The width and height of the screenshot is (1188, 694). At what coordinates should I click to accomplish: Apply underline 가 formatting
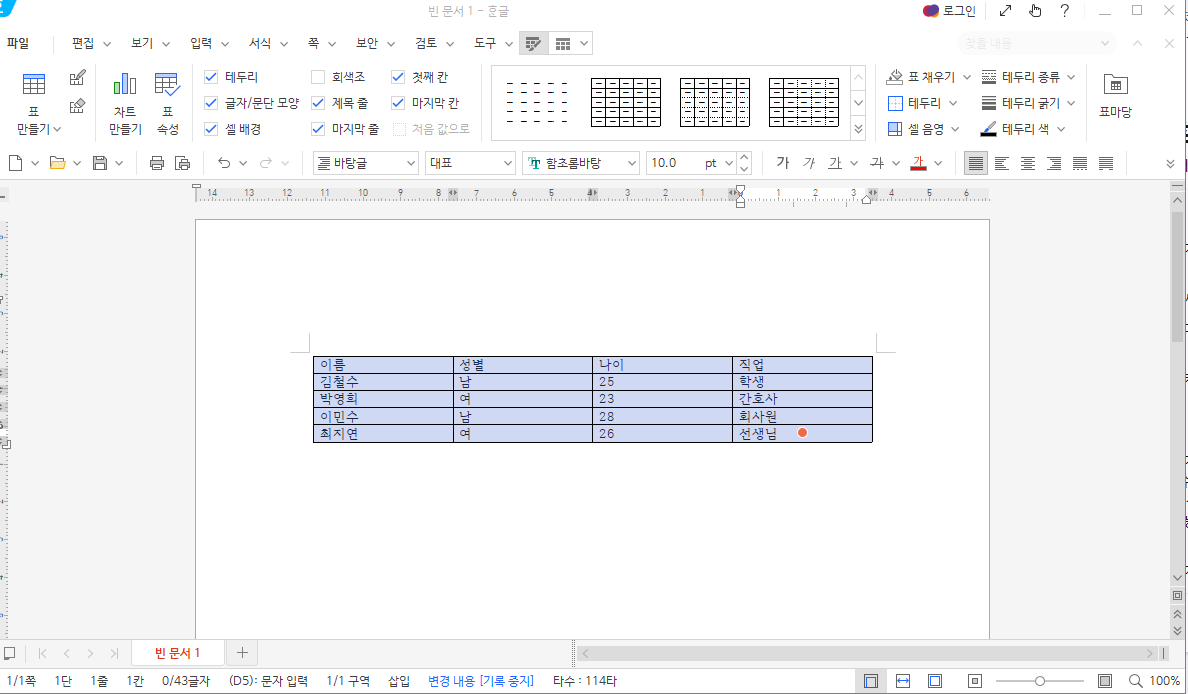pyautogui.click(x=835, y=163)
